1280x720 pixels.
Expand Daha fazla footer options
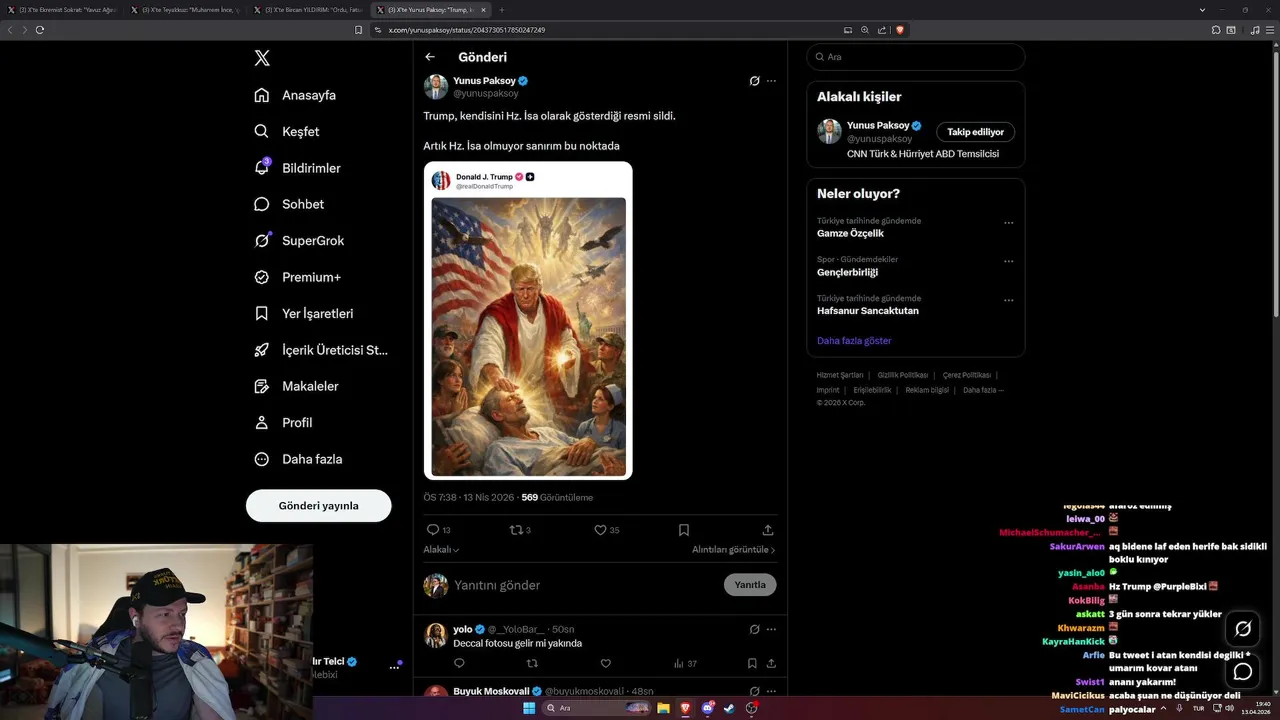[983, 390]
